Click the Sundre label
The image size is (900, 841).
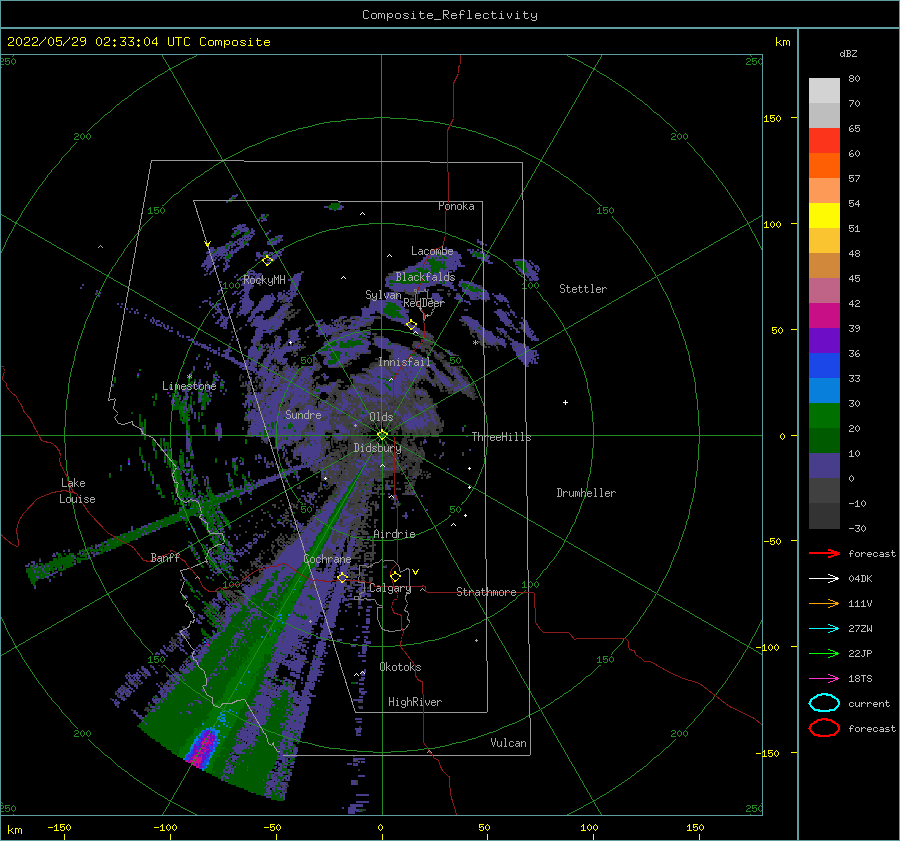(x=303, y=414)
